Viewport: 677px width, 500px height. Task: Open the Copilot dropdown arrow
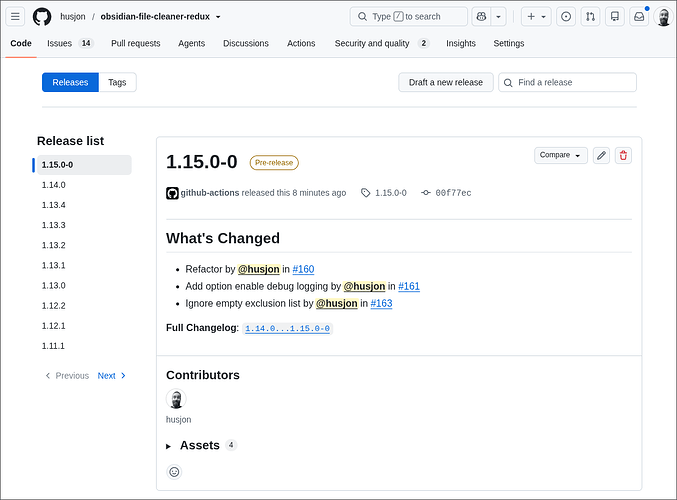498,17
